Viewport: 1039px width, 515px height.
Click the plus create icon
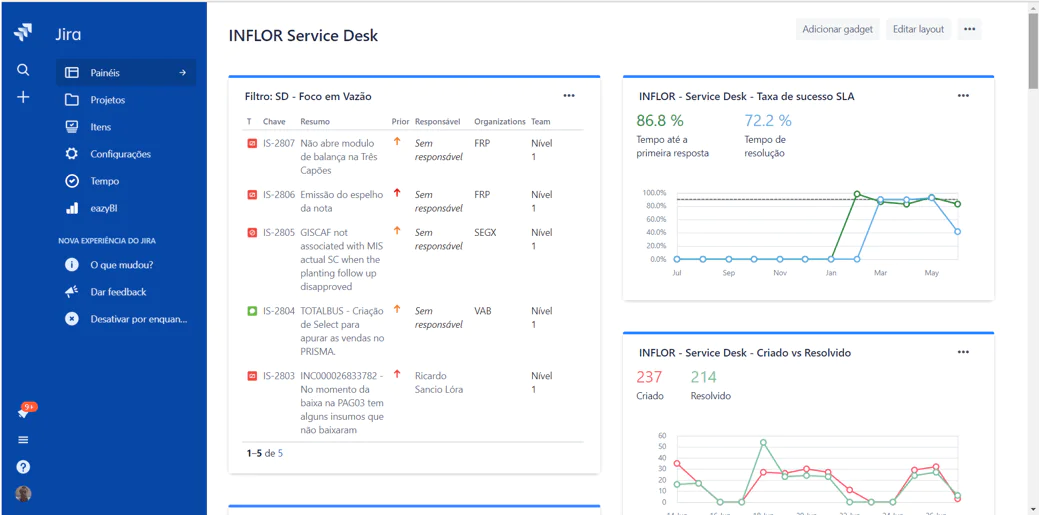click(x=23, y=97)
